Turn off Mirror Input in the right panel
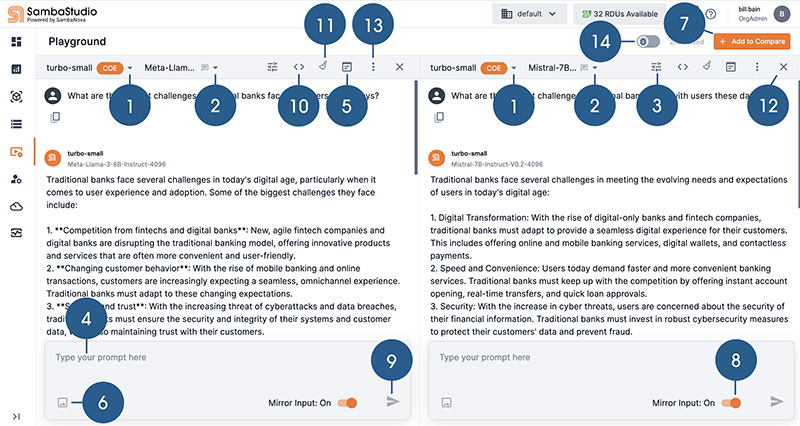 731,402
